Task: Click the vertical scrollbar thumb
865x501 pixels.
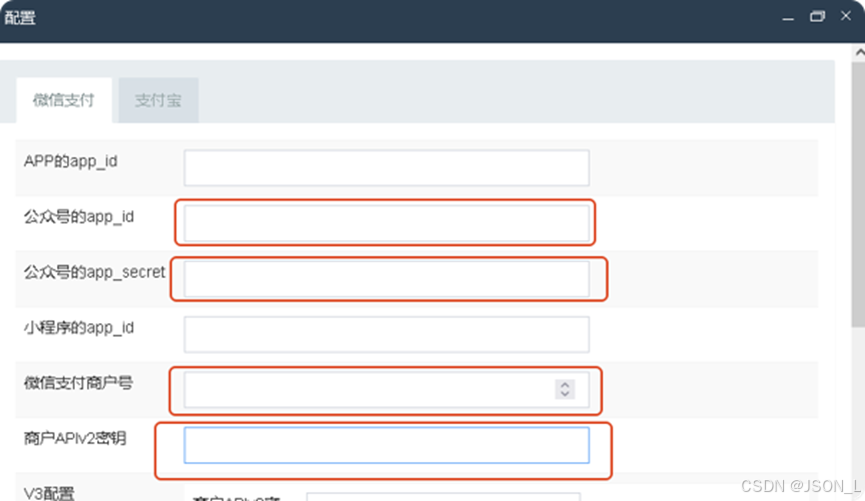Action: coord(859,193)
